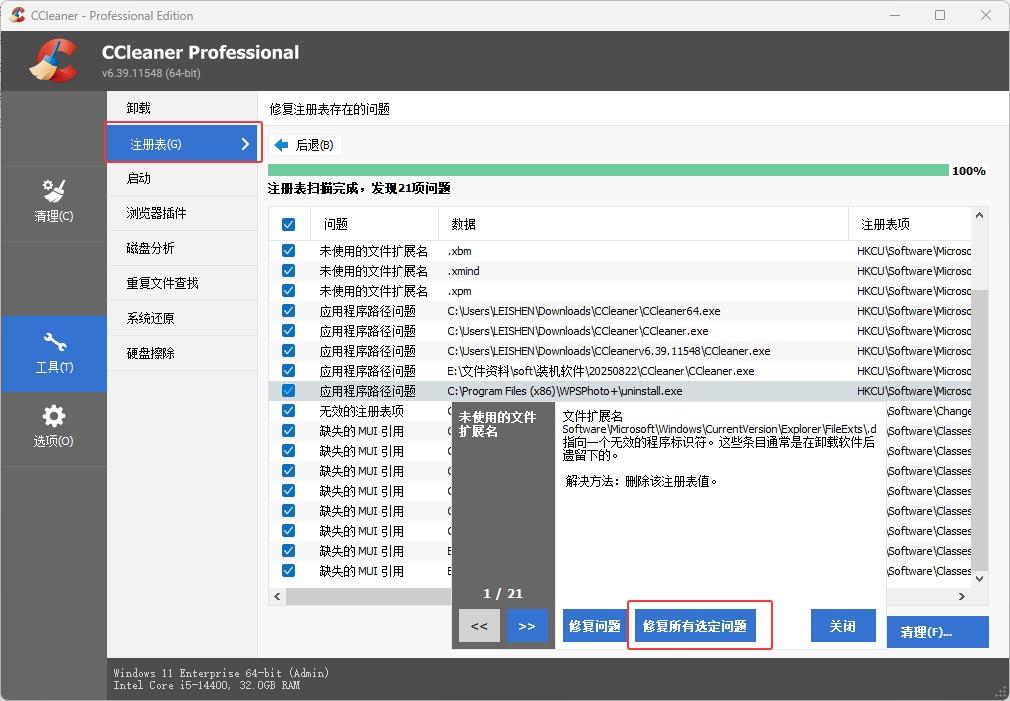Click the horizontal scroll right arrow
Image resolution: width=1010 pixels, height=701 pixels.
(962, 596)
